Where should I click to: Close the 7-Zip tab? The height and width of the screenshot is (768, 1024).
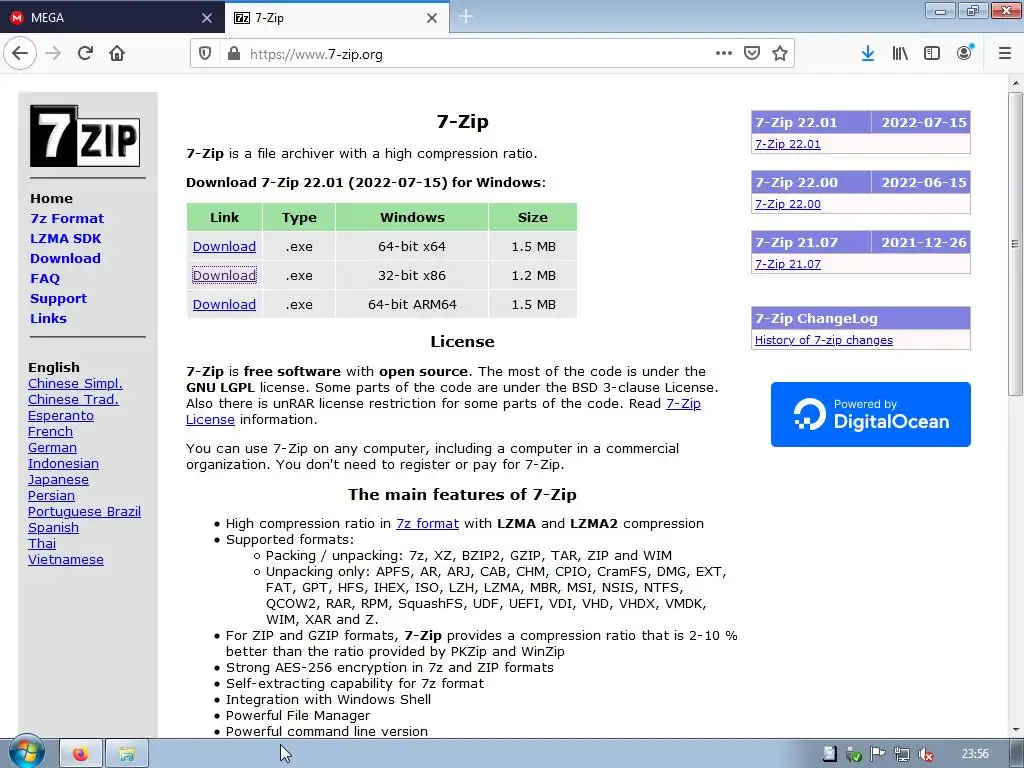coord(432,18)
